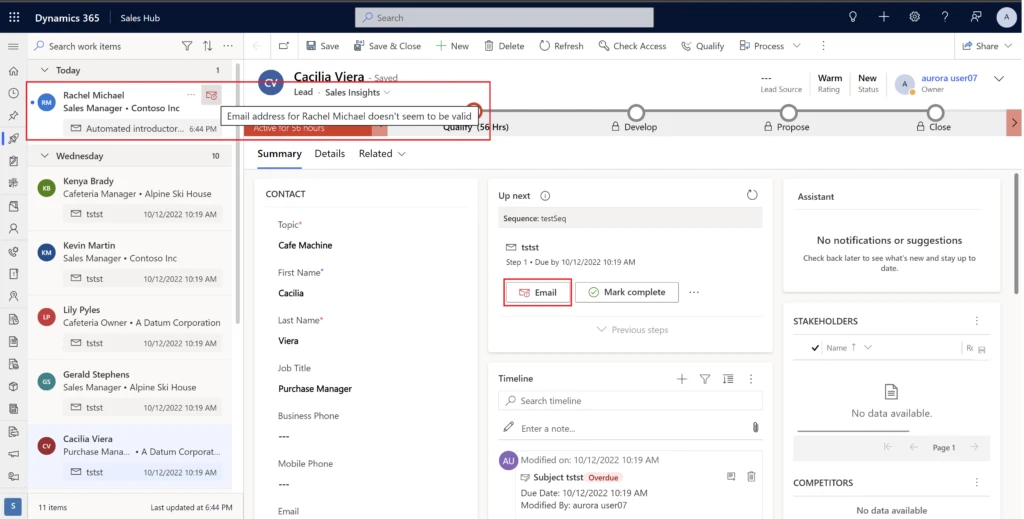Viewport: 1024px width, 519px height.
Task: Click Save in the command bar
Action: [x=323, y=46]
